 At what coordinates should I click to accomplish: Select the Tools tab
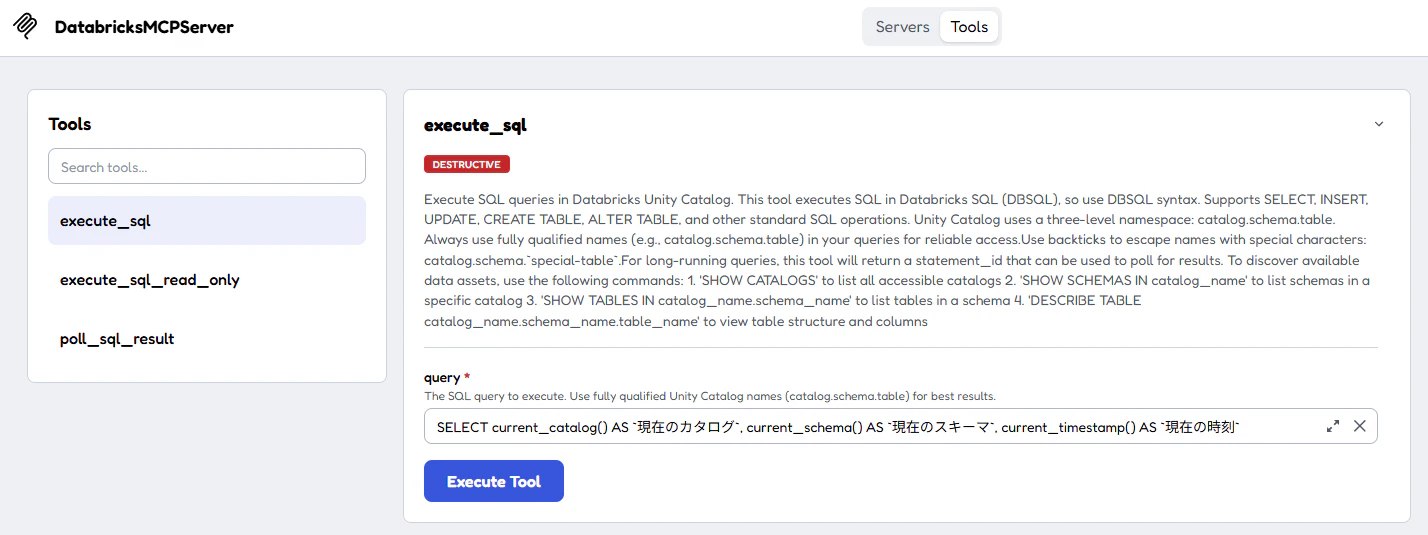[969, 27]
